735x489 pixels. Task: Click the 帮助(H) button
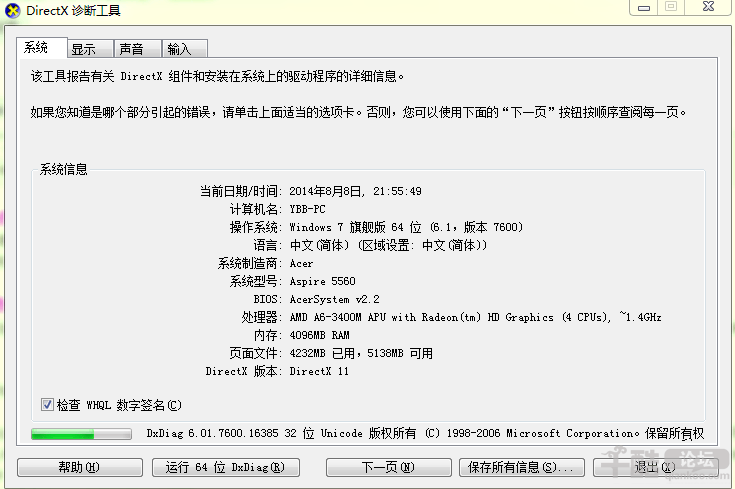click(x=80, y=467)
